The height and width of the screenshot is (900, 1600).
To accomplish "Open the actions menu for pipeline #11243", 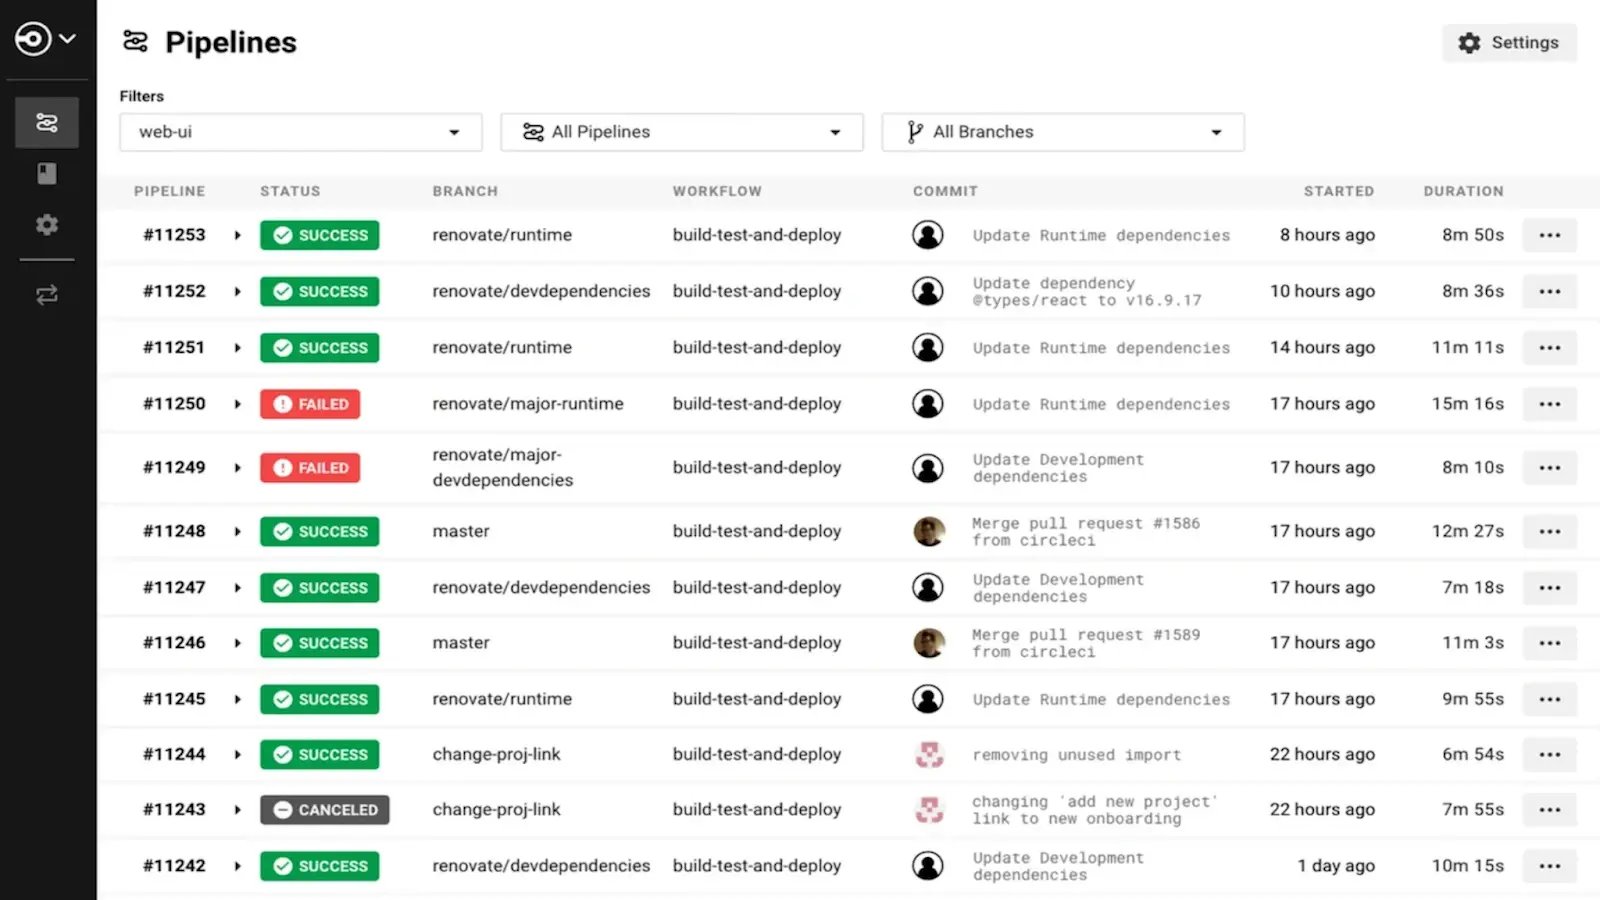I will coord(1549,810).
